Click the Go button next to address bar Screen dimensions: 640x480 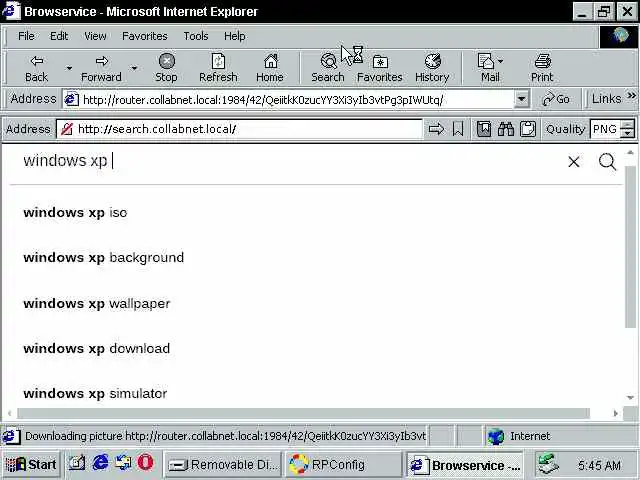(x=556, y=99)
